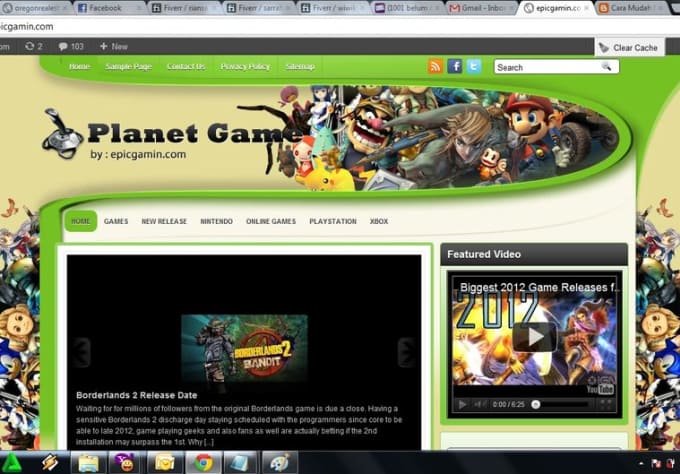Switch to the Cara Mudah browser tab

pos(631,8)
